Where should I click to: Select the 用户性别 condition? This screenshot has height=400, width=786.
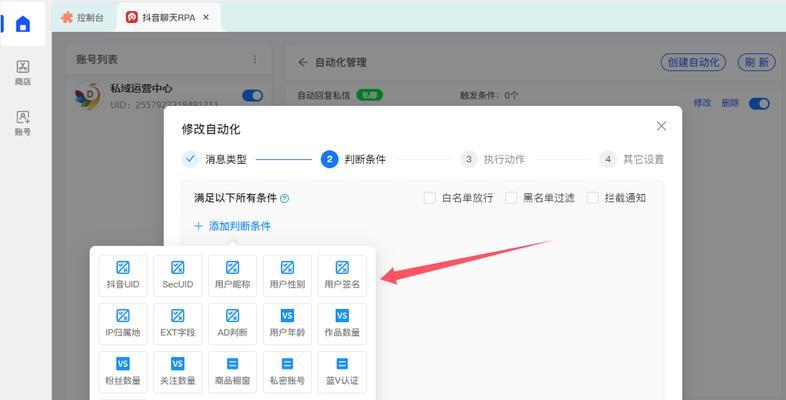287,276
